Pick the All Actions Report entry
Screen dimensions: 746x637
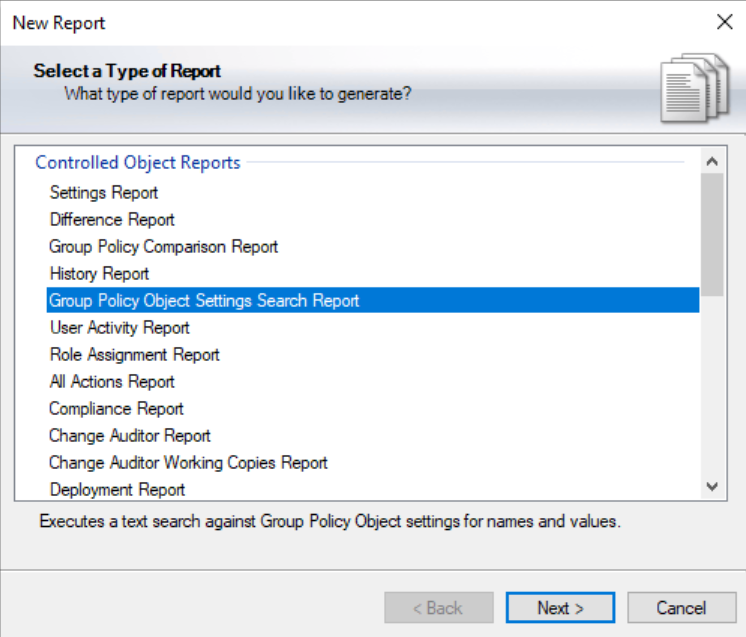pos(112,382)
